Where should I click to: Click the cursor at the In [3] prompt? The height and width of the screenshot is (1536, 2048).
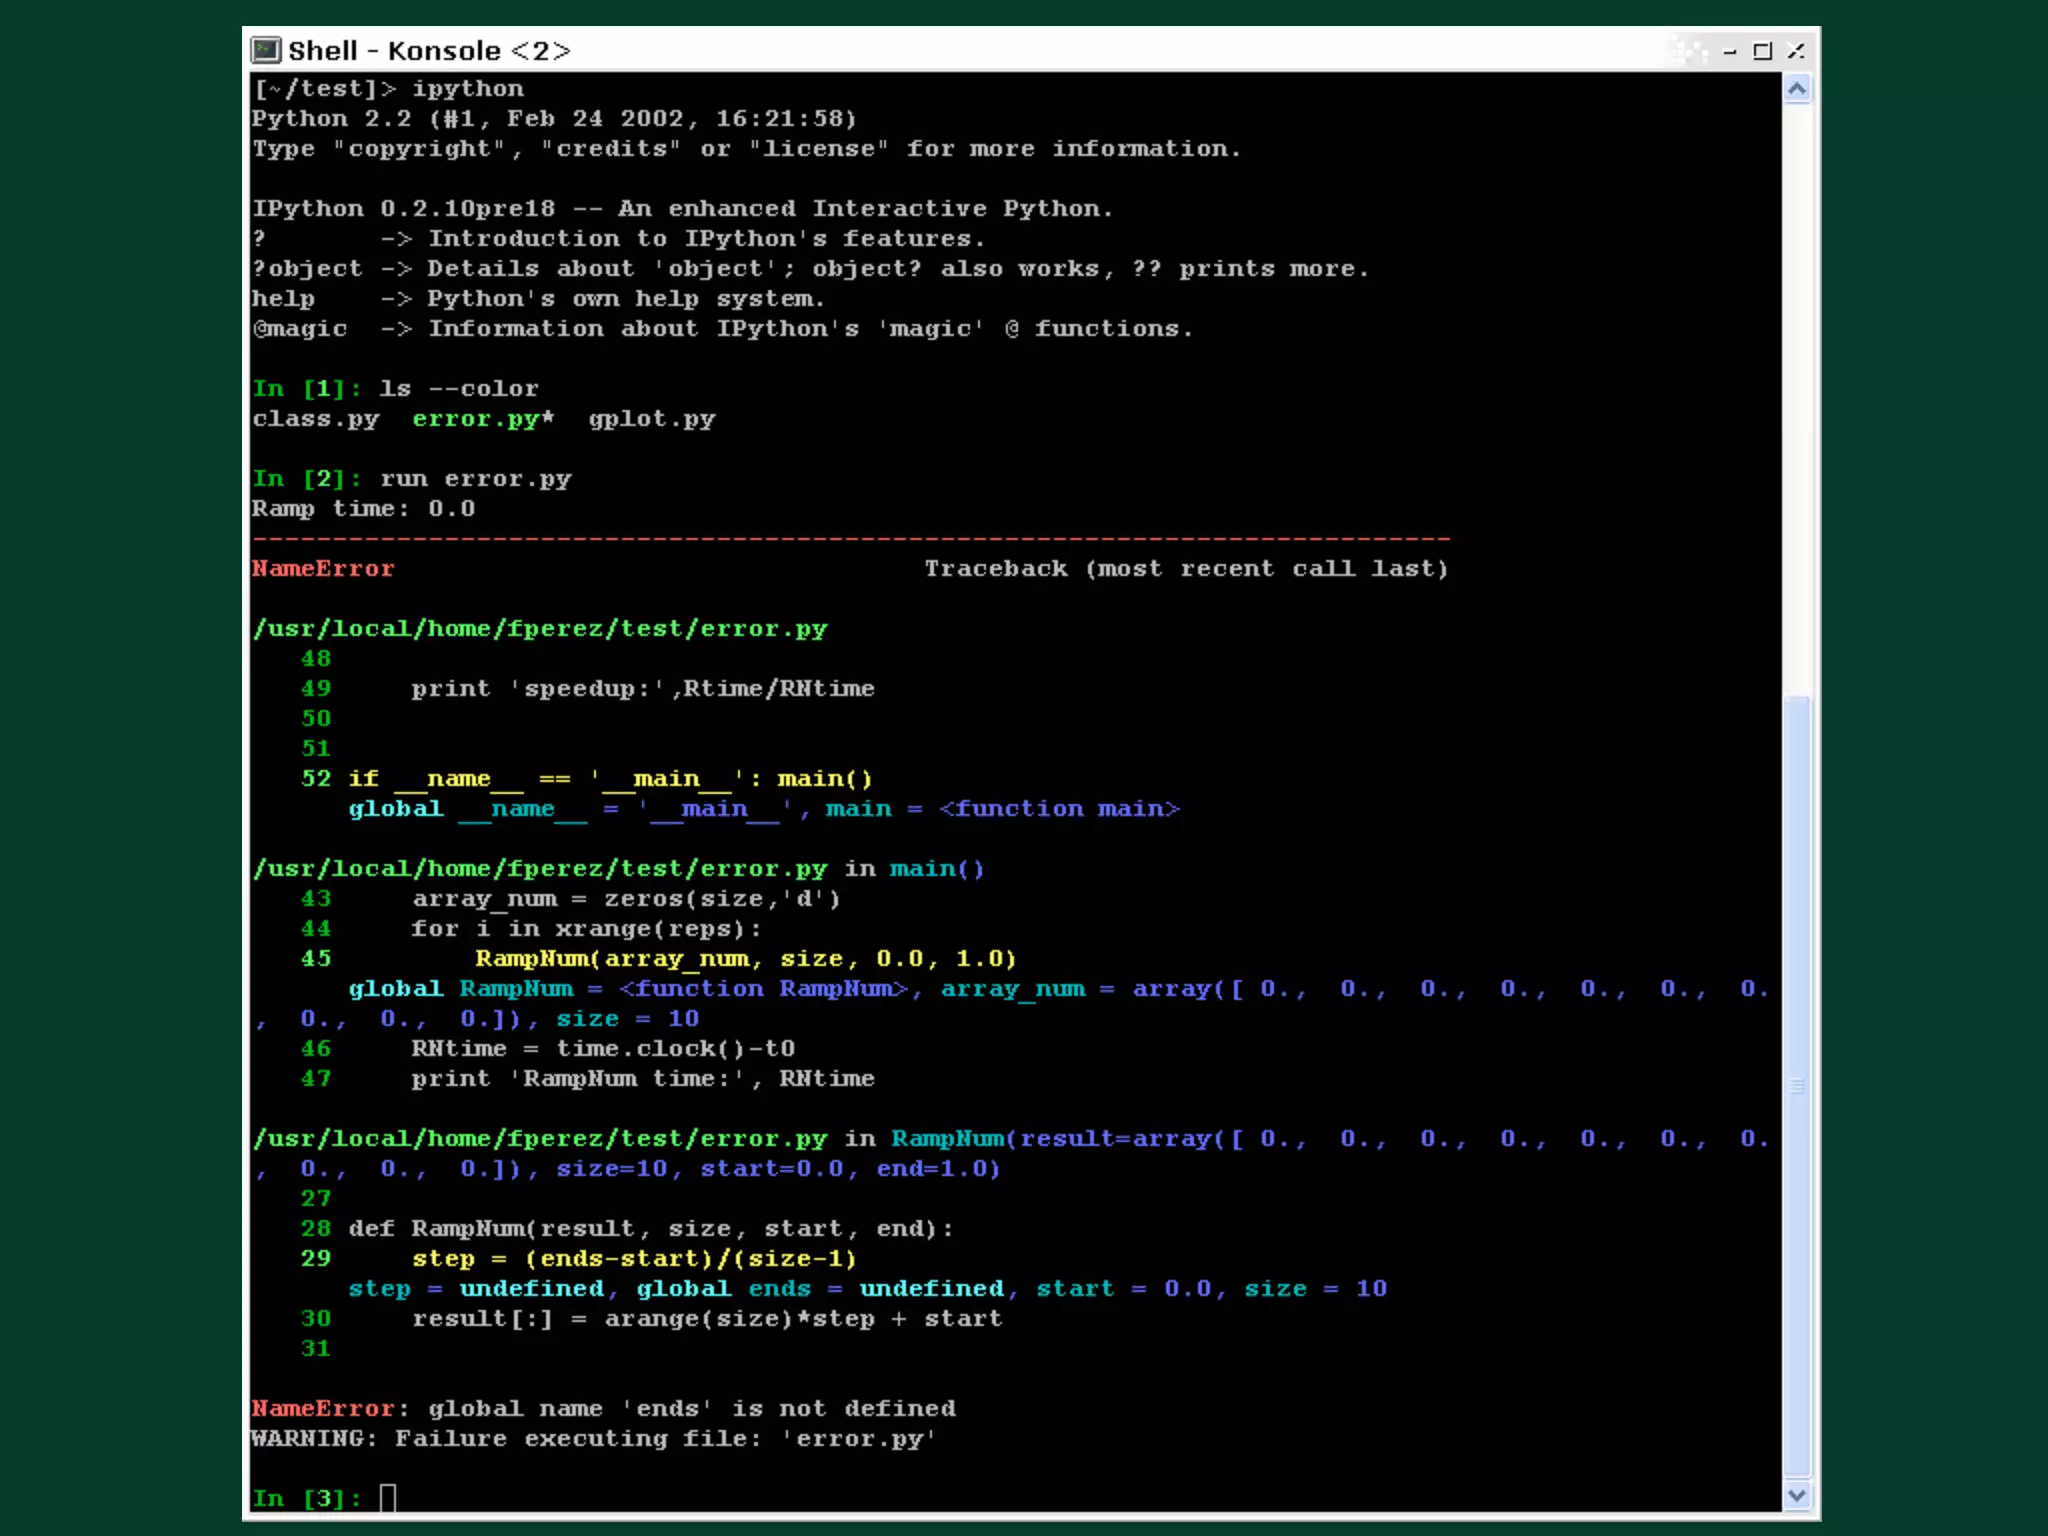tap(388, 1498)
